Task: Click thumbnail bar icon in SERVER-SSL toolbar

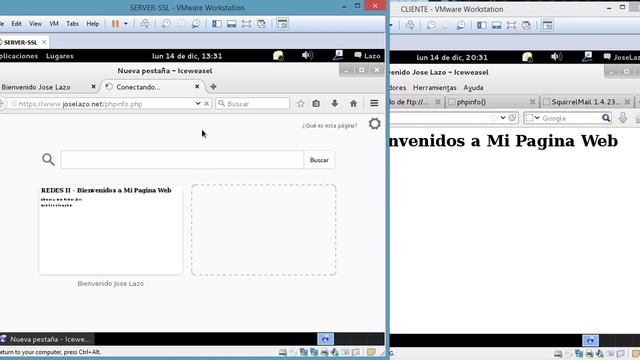Action: pyautogui.click(x=231, y=24)
